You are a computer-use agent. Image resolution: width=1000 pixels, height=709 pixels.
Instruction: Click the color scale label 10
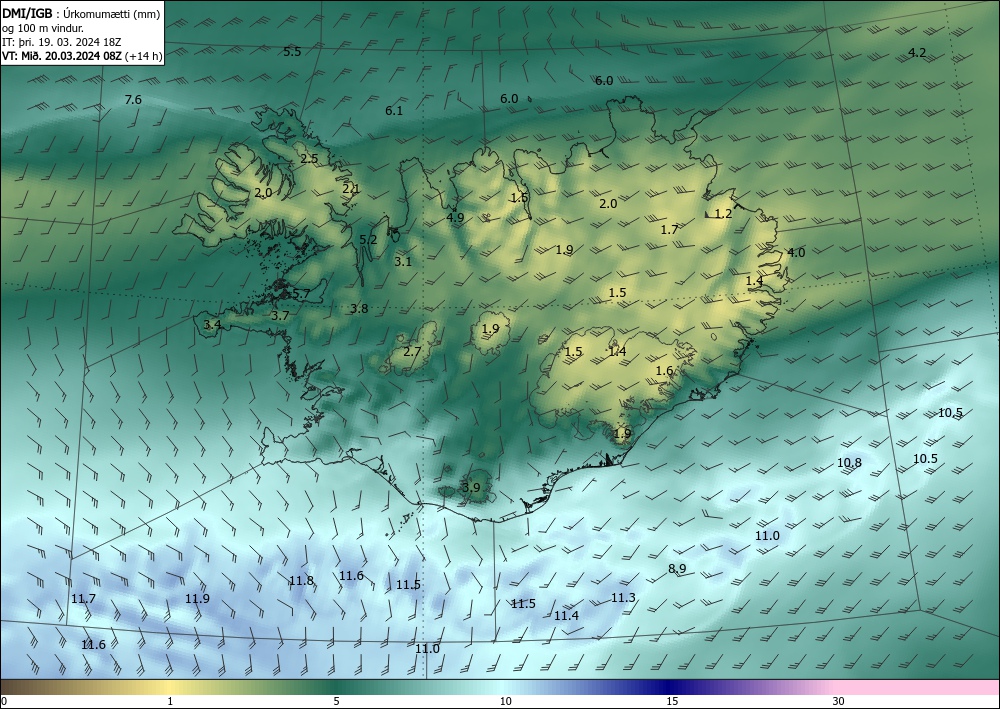click(506, 701)
